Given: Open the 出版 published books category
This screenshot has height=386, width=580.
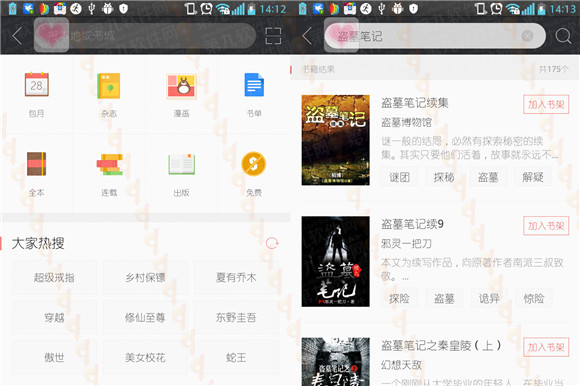Looking at the screenshot, I should point(181,174).
